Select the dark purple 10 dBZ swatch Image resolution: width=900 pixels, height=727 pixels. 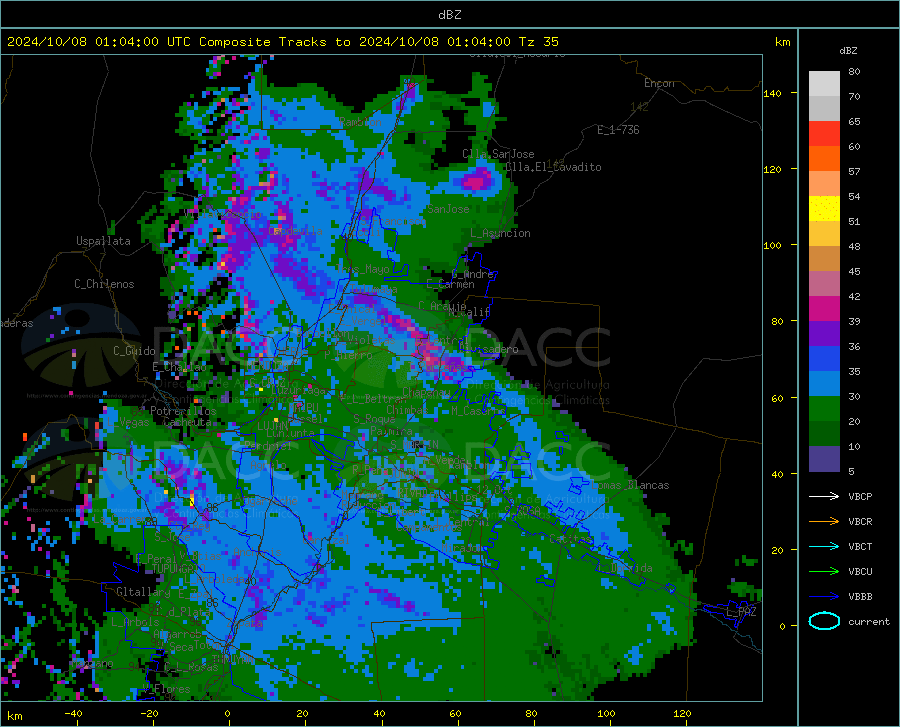click(x=824, y=458)
